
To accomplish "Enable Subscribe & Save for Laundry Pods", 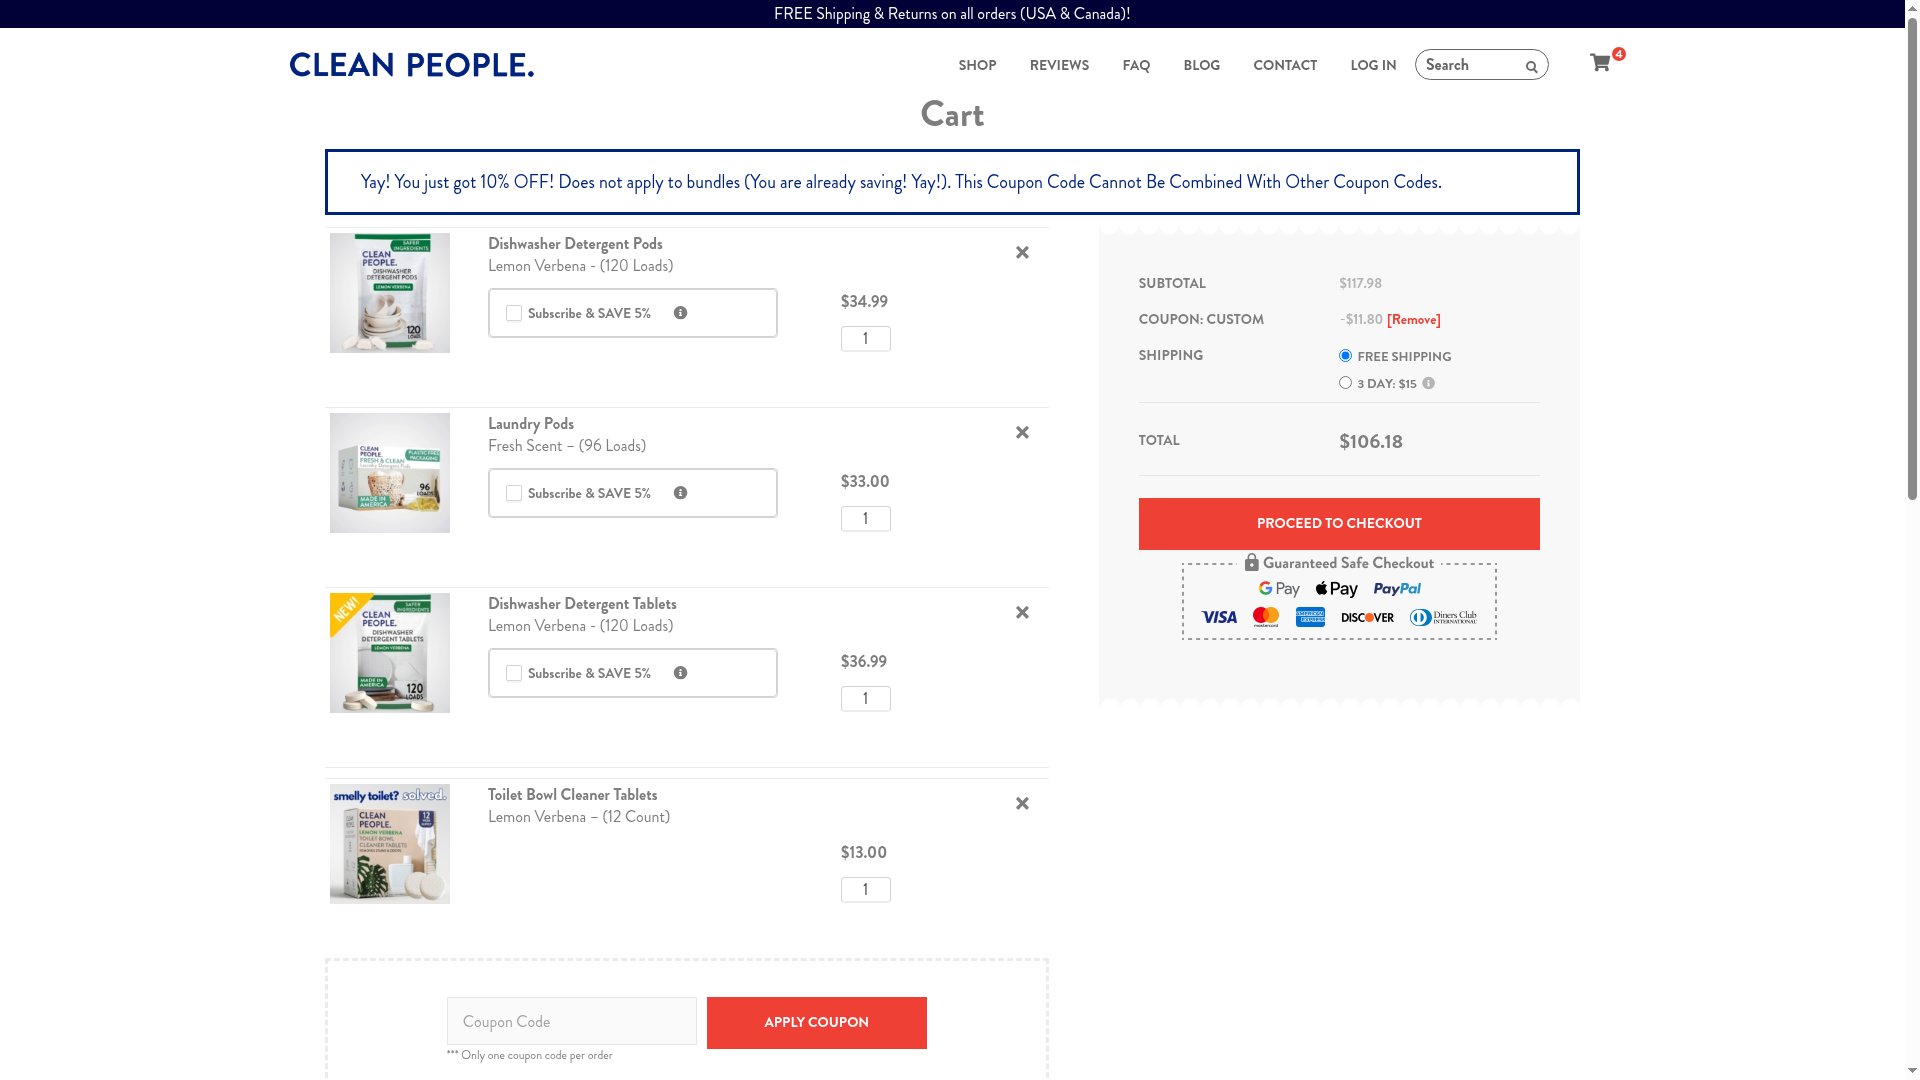I will [x=514, y=493].
